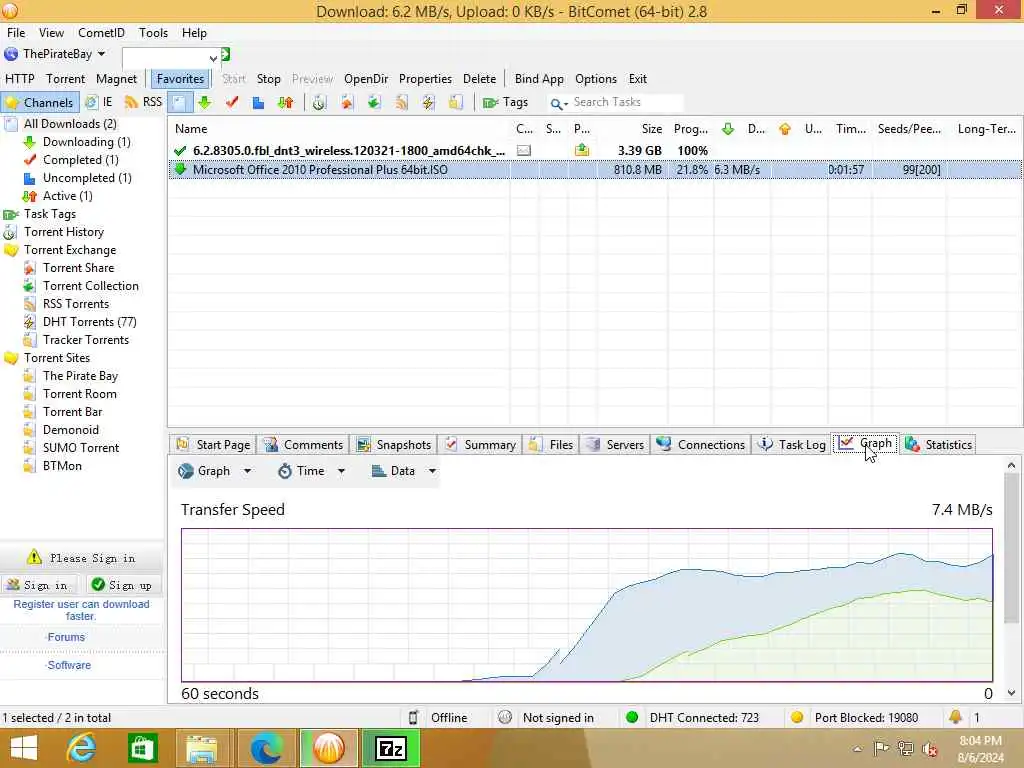The image size is (1024, 768).
Task: Click the Tracker Torrents toolbar icon
Action: pyautogui.click(x=455, y=103)
